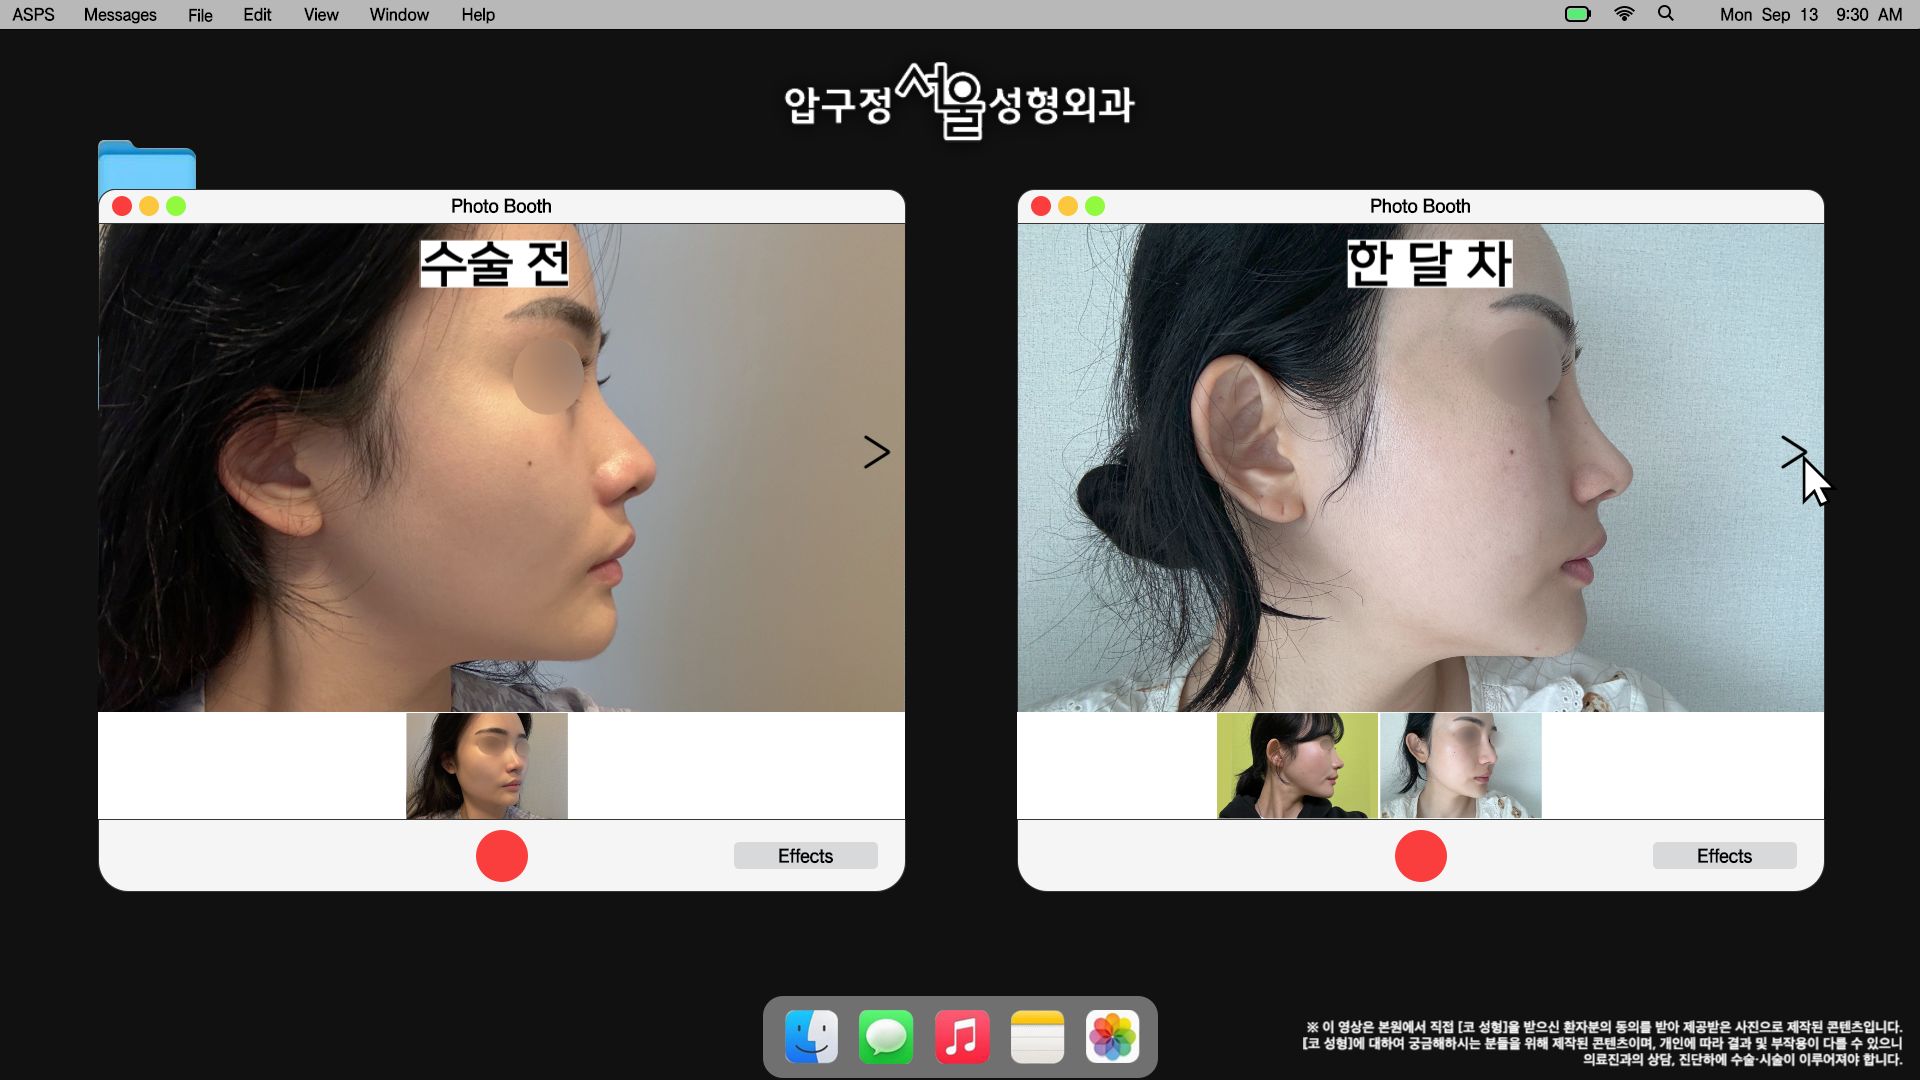Open Messages app in dock

[x=886, y=1037]
